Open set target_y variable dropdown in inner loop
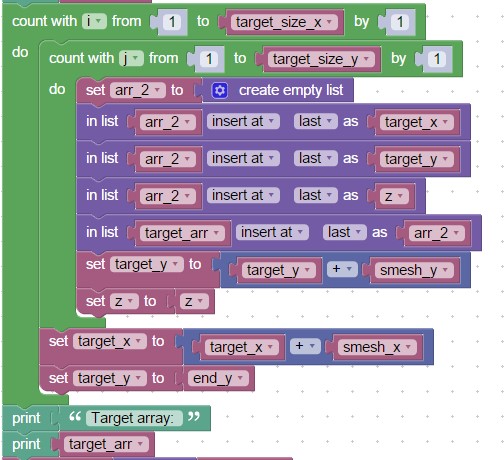This screenshot has width=504, height=460. point(146,265)
